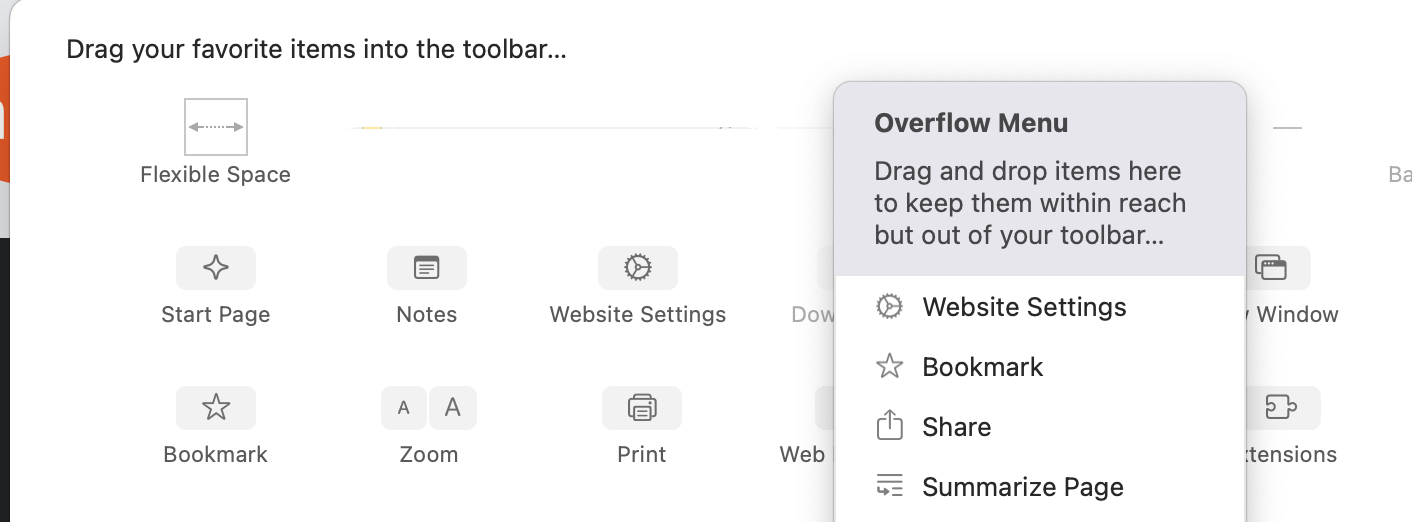The image size is (1412, 522).
Task: Pick the Website Settings gear in the palette
Action: [x=638, y=268]
